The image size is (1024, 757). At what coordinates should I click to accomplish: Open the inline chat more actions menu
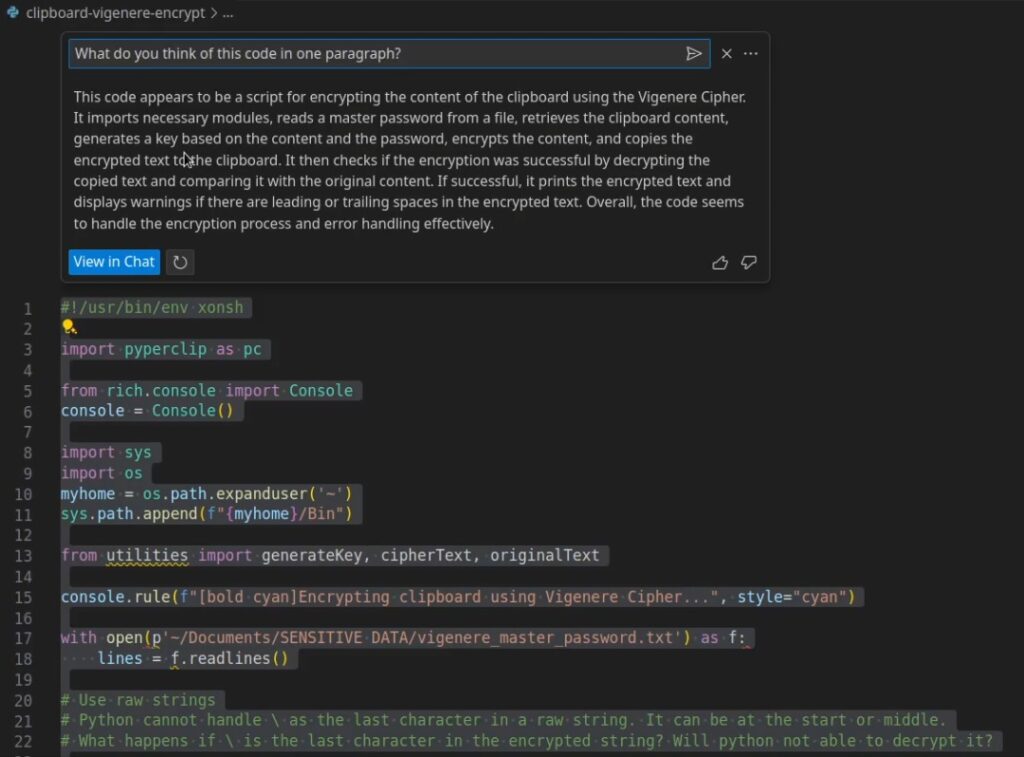(x=751, y=54)
